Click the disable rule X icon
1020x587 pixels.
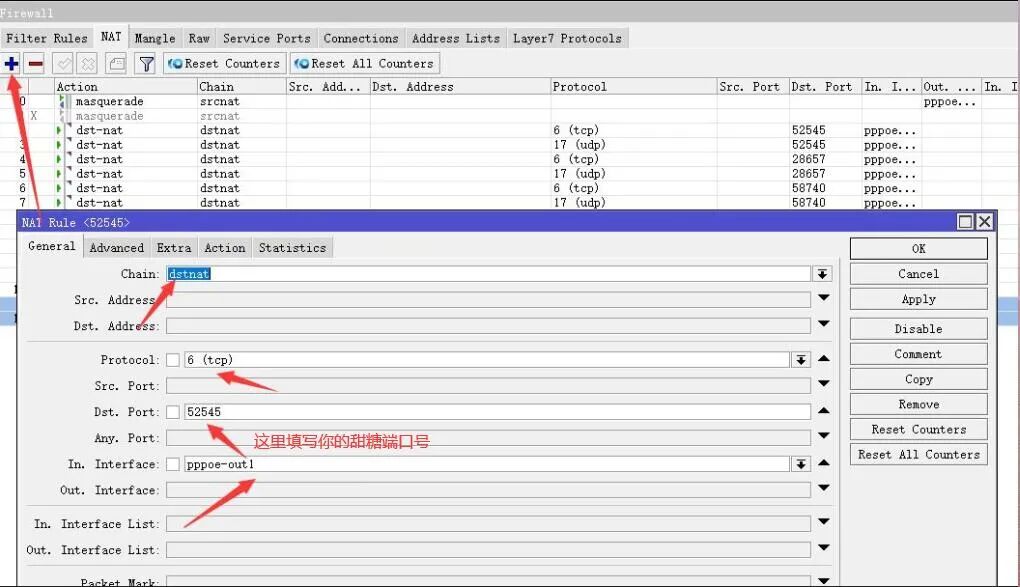(86, 63)
